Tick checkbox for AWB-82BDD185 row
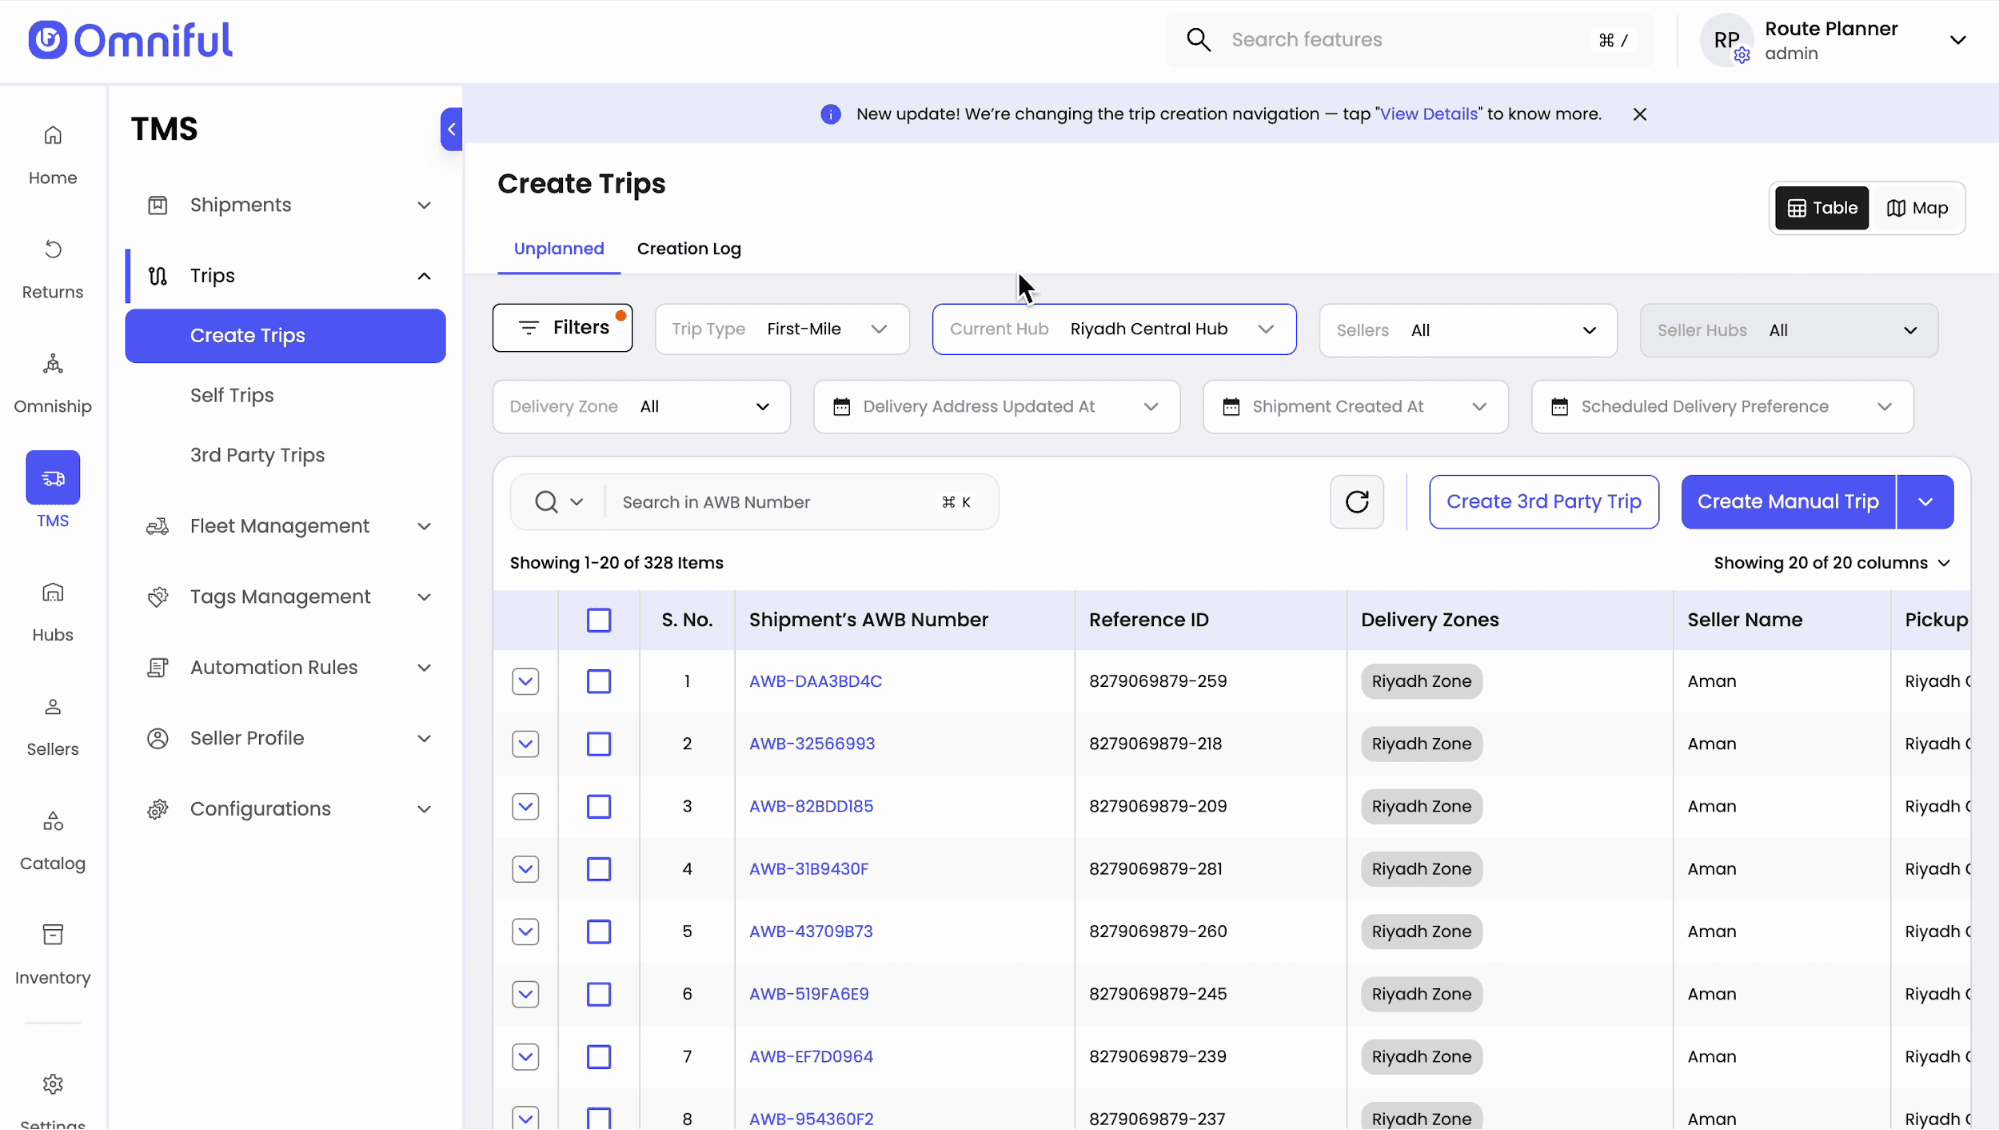Image resolution: width=1999 pixels, height=1130 pixels. 599,807
